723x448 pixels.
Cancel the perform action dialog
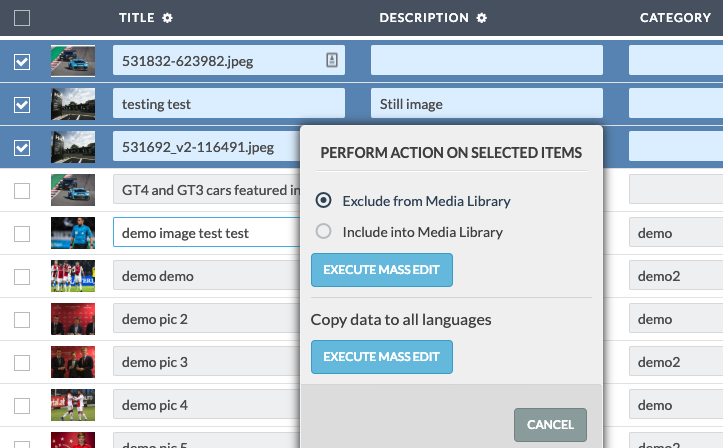pos(551,425)
